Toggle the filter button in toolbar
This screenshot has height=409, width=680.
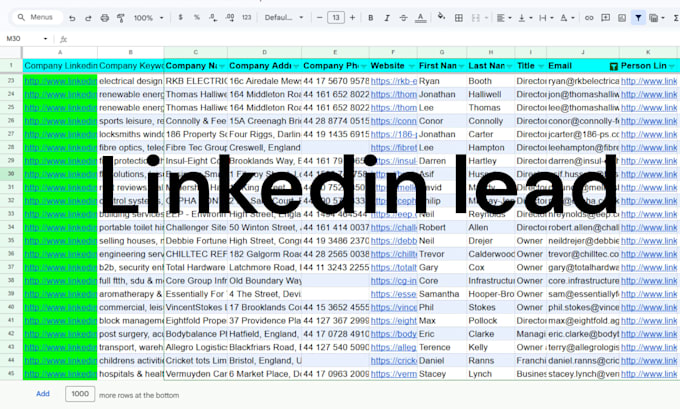(x=638, y=18)
